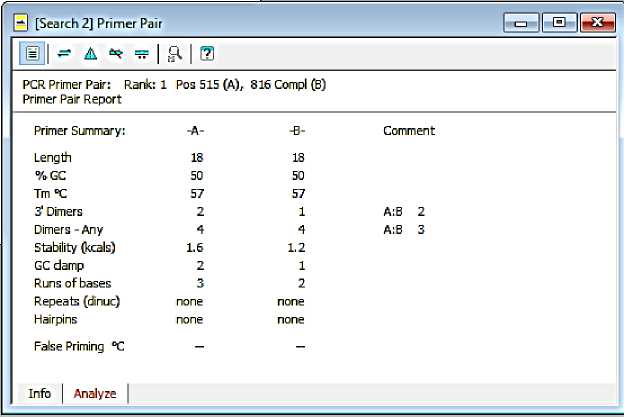Image resolution: width=624 pixels, height=417 pixels.
Task: Click the '3' Dimers' row label
Action: (x=58, y=212)
